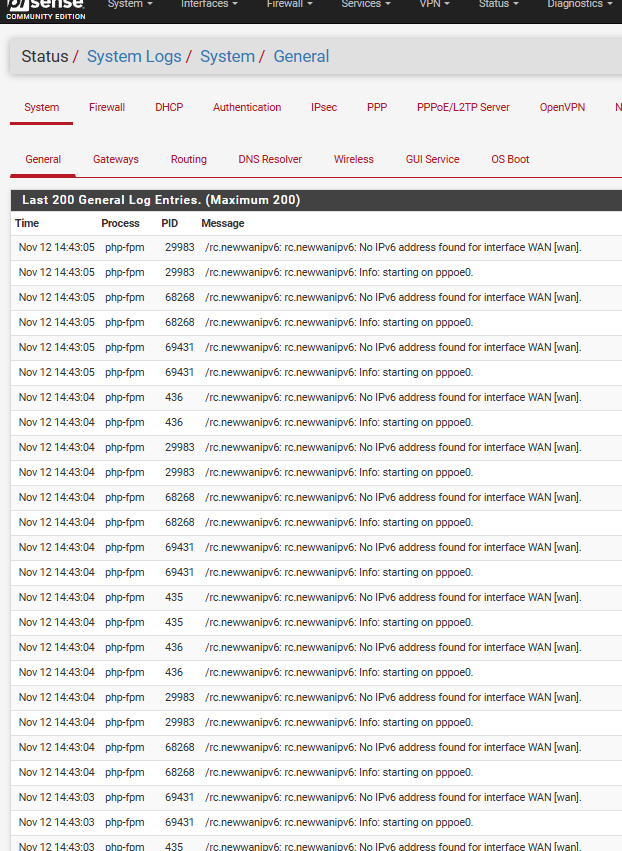Viewport: 622px width, 851px height.
Task: Select the OS Boot sub-tab
Action: point(510,159)
